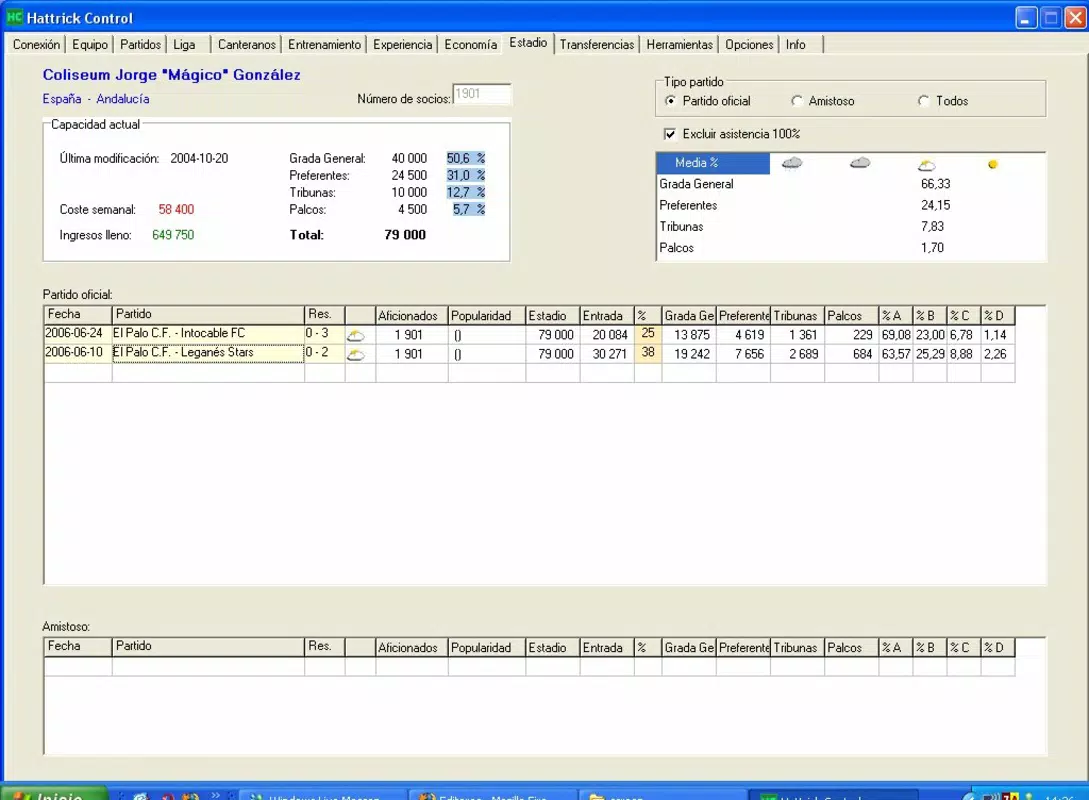Select the partly cloudy column icon in Media table
This screenshot has height=800, width=1089.
click(x=926, y=165)
